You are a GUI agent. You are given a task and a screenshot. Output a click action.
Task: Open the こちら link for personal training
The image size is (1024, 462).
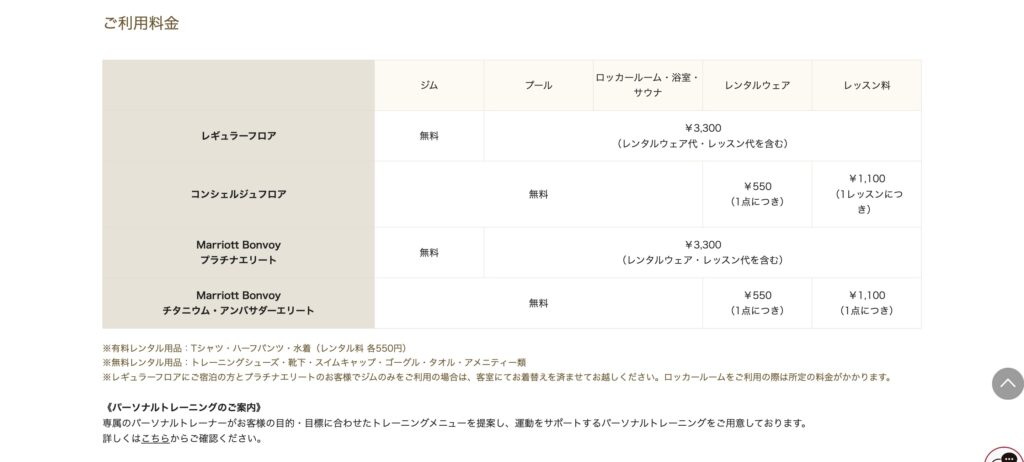coord(155,438)
